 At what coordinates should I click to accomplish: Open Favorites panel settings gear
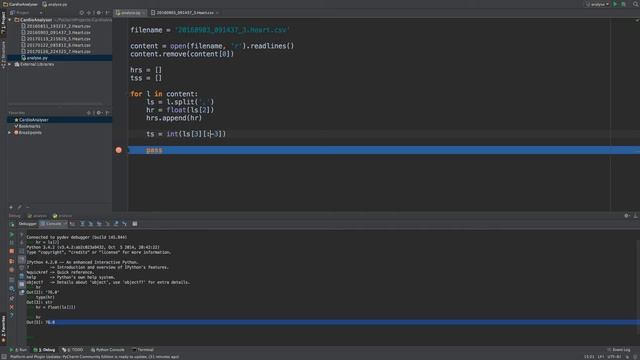tap(98, 113)
